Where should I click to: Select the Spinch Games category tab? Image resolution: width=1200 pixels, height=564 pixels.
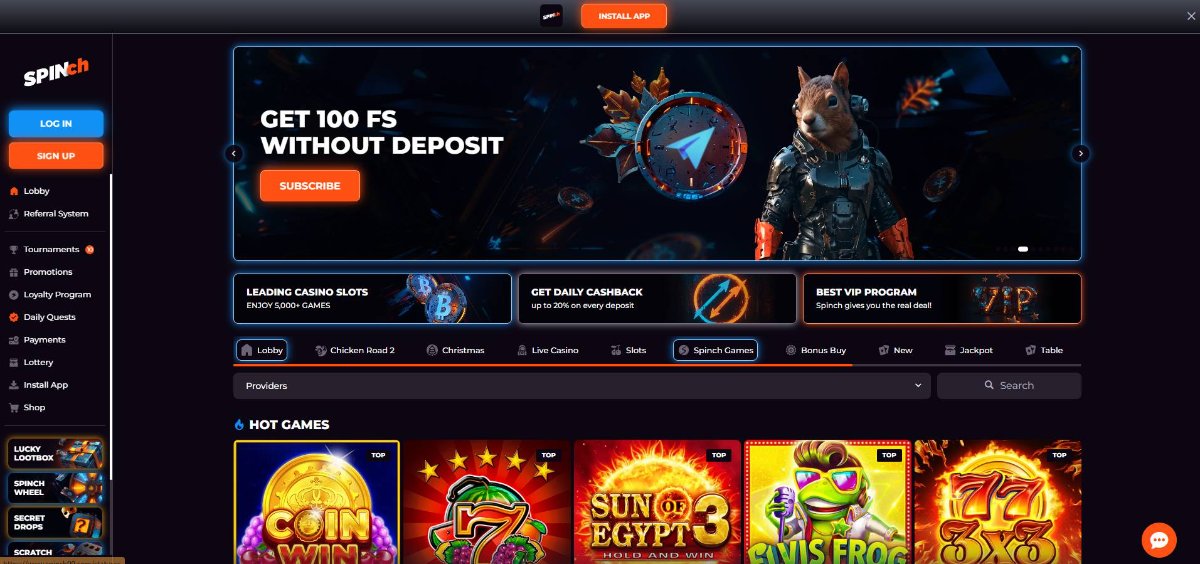coord(715,350)
